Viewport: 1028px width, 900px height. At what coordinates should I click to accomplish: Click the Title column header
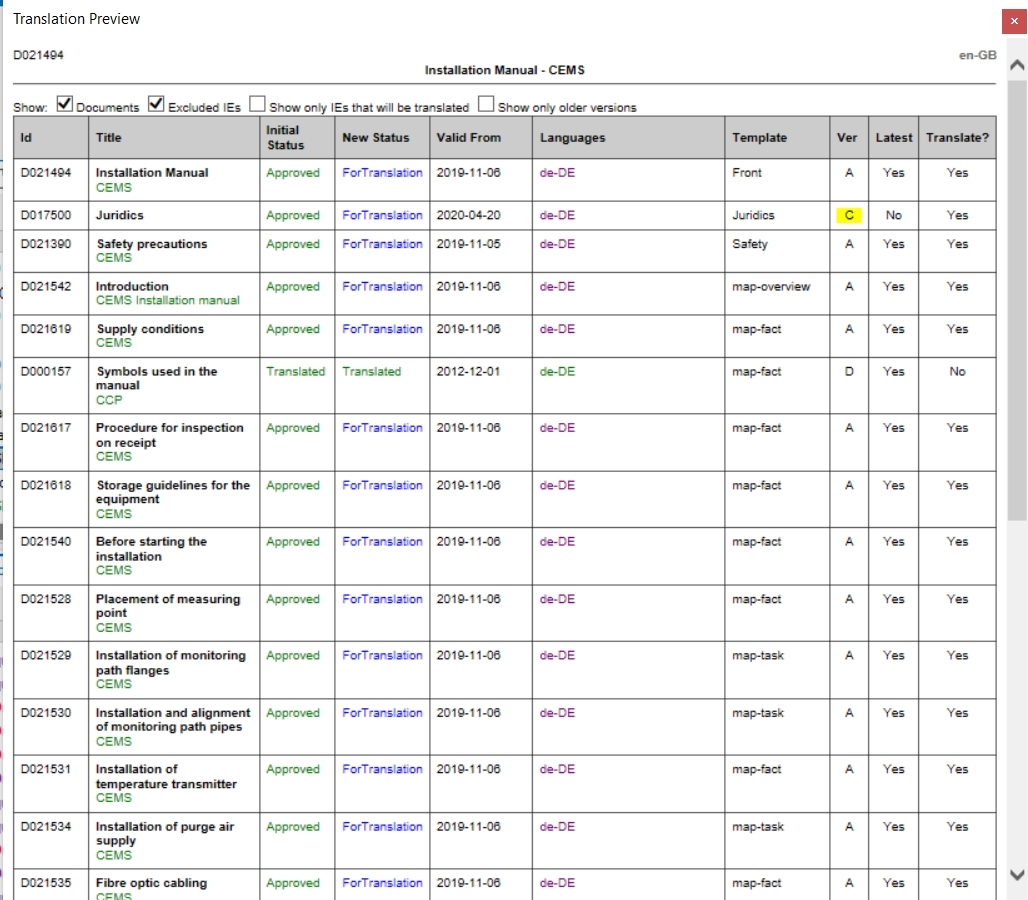[109, 137]
